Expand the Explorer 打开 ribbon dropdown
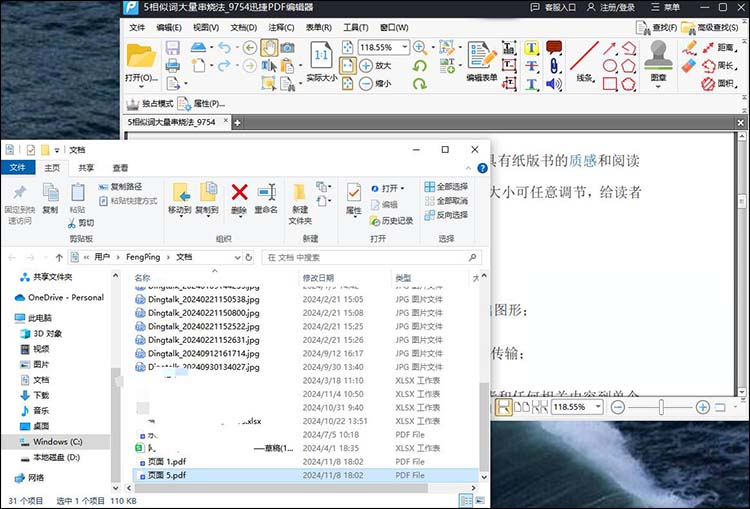This screenshot has height=509, width=750. [x=402, y=188]
